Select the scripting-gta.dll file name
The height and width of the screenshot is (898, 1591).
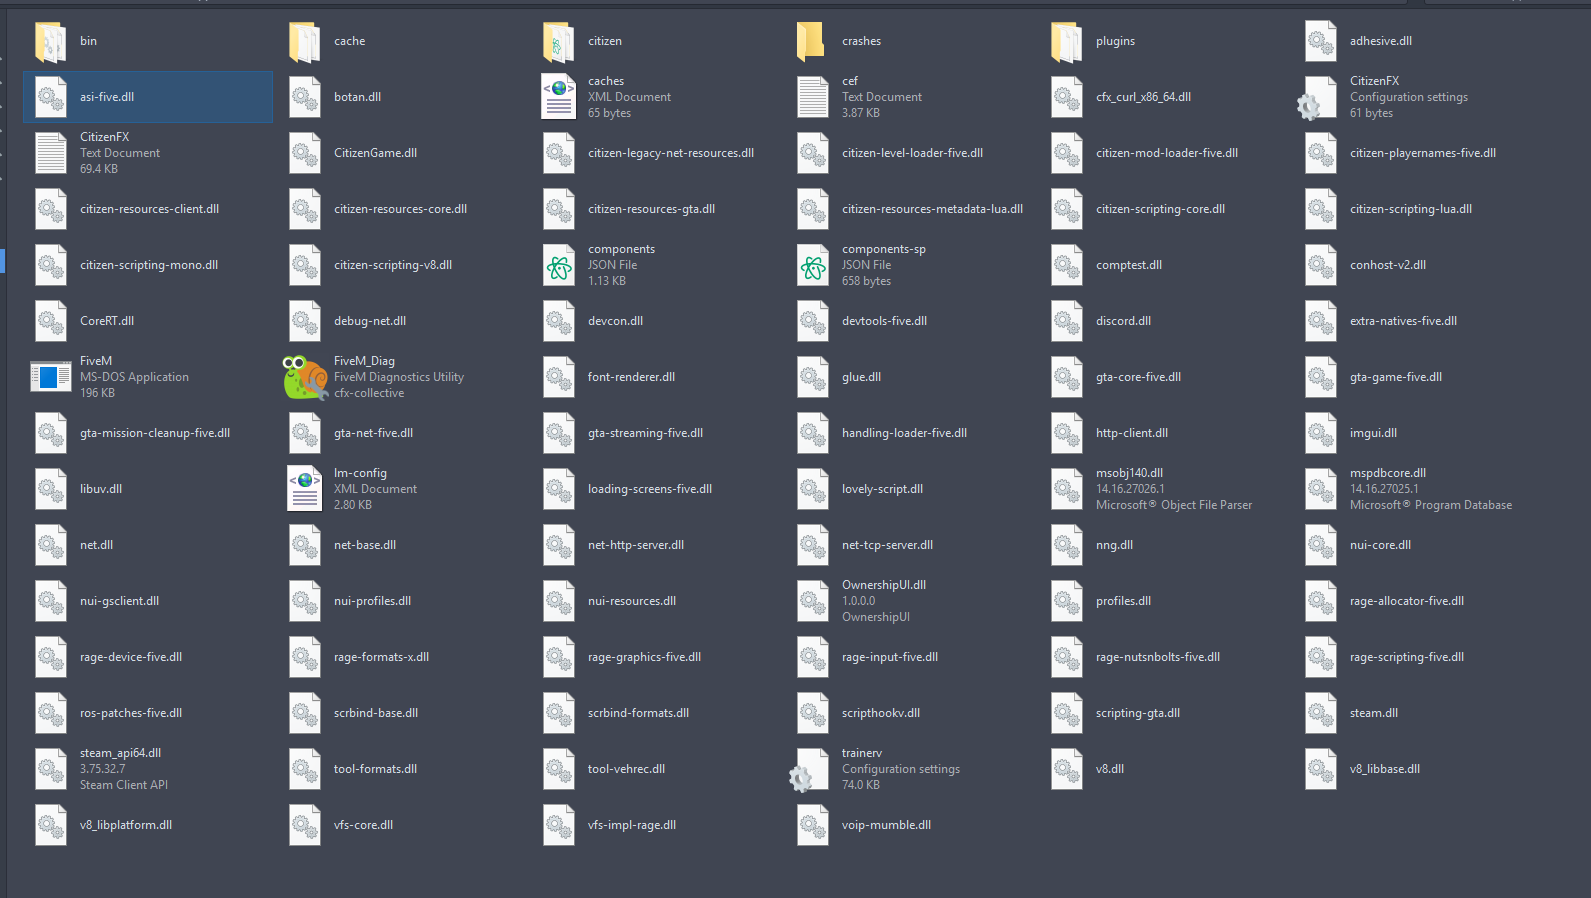point(1138,713)
